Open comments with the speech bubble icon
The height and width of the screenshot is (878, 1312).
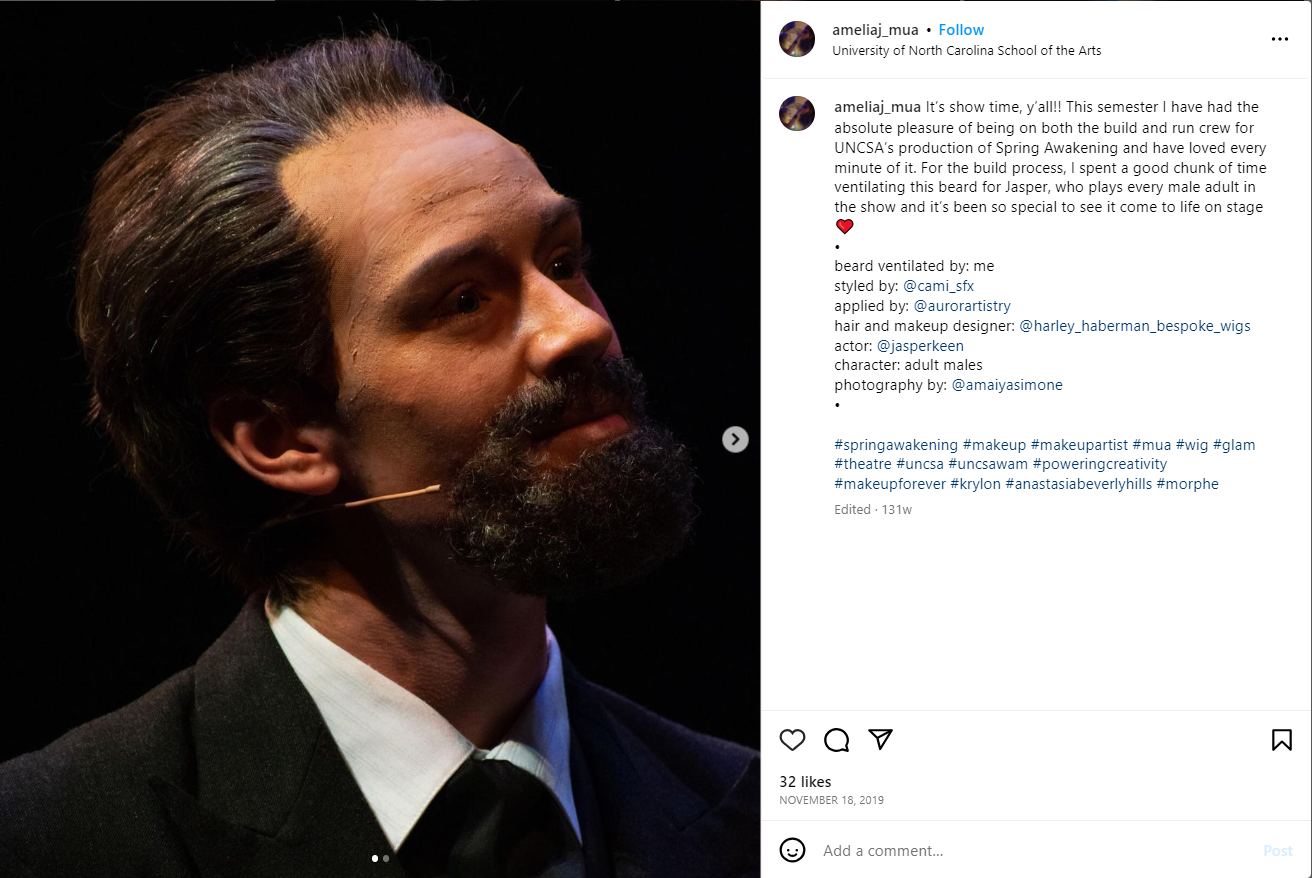836,740
